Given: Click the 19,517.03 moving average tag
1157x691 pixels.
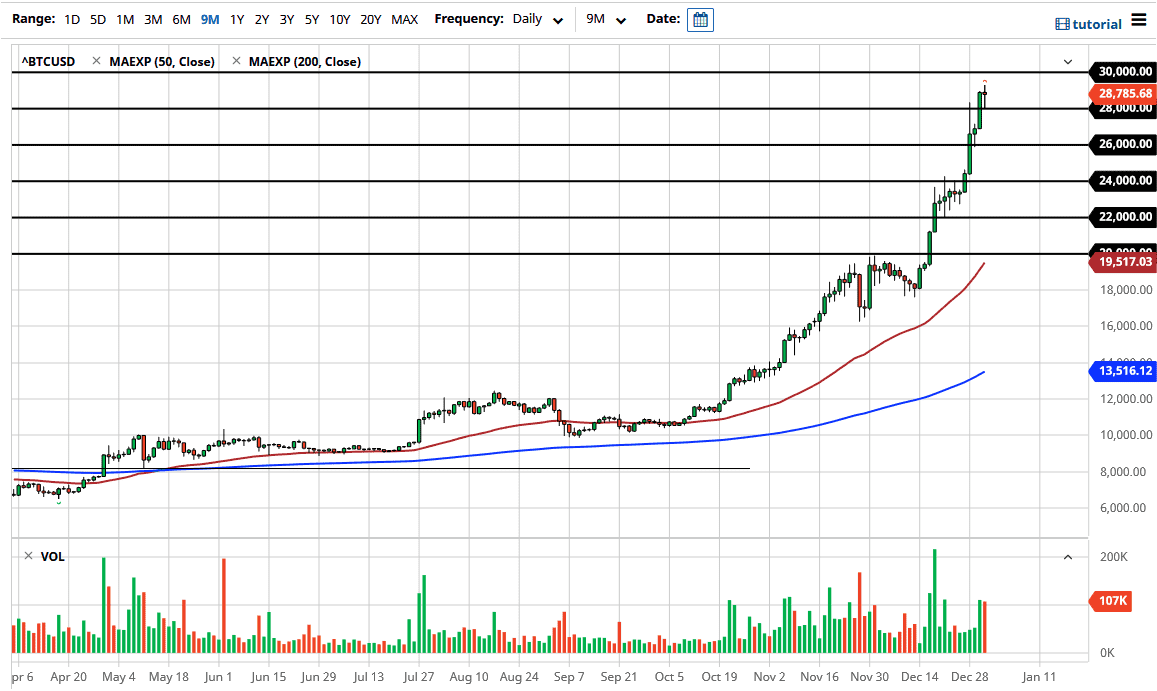Looking at the screenshot, I should [1122, 261].
